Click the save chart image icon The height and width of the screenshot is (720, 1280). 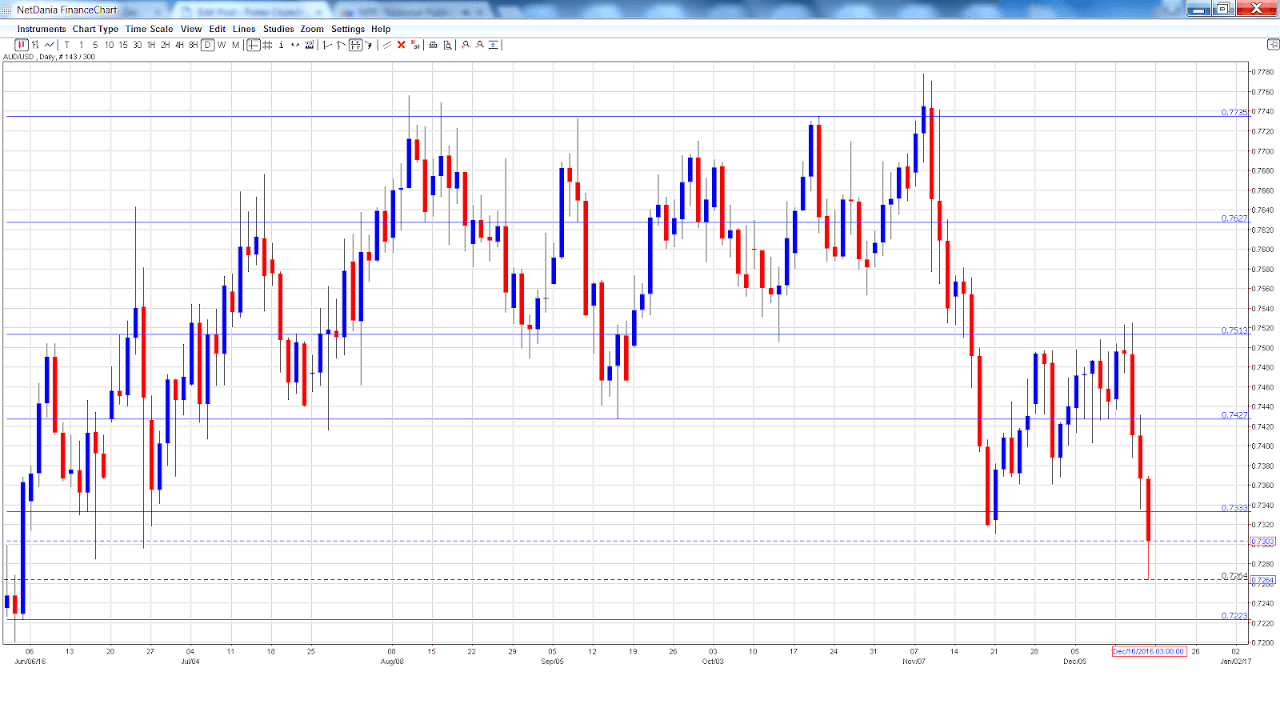pyautogui.click(x=309, y=45)
